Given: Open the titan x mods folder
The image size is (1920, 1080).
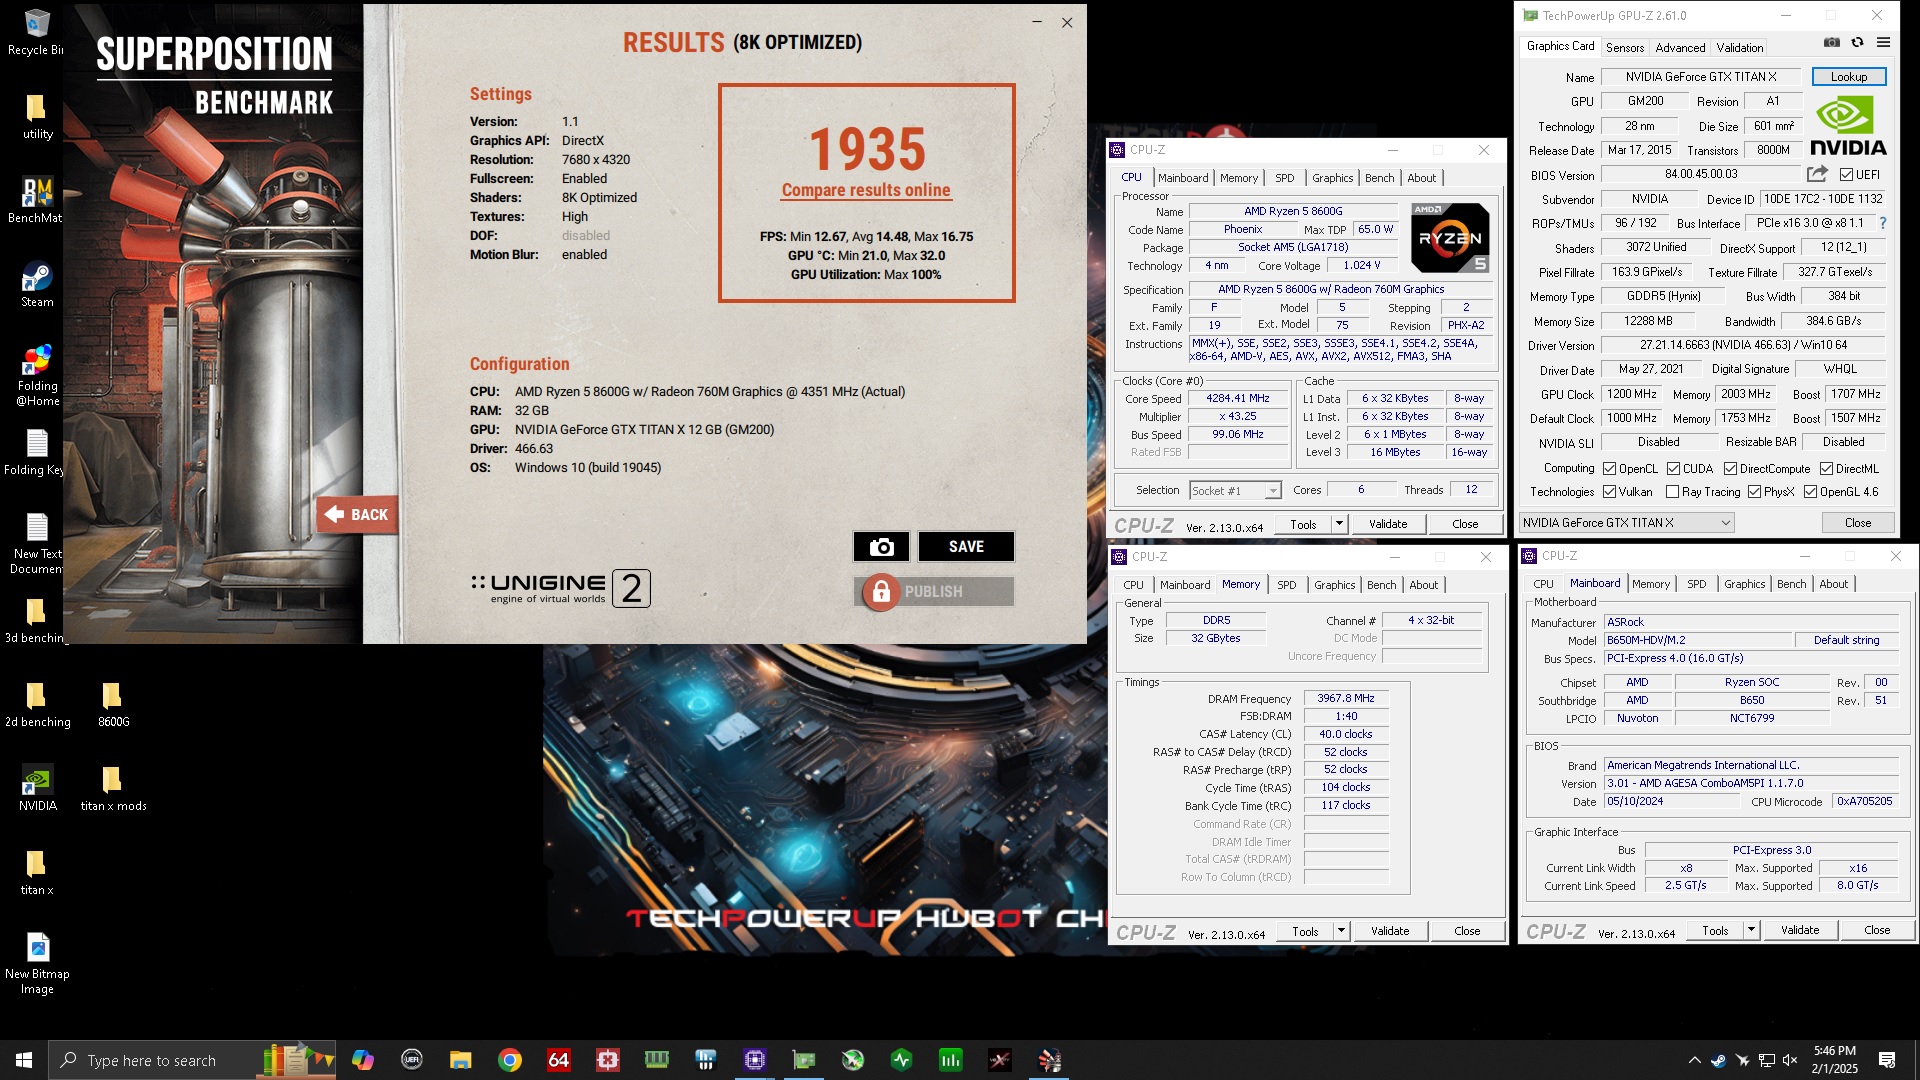Looking at the screenshot, I should [113, 788].
